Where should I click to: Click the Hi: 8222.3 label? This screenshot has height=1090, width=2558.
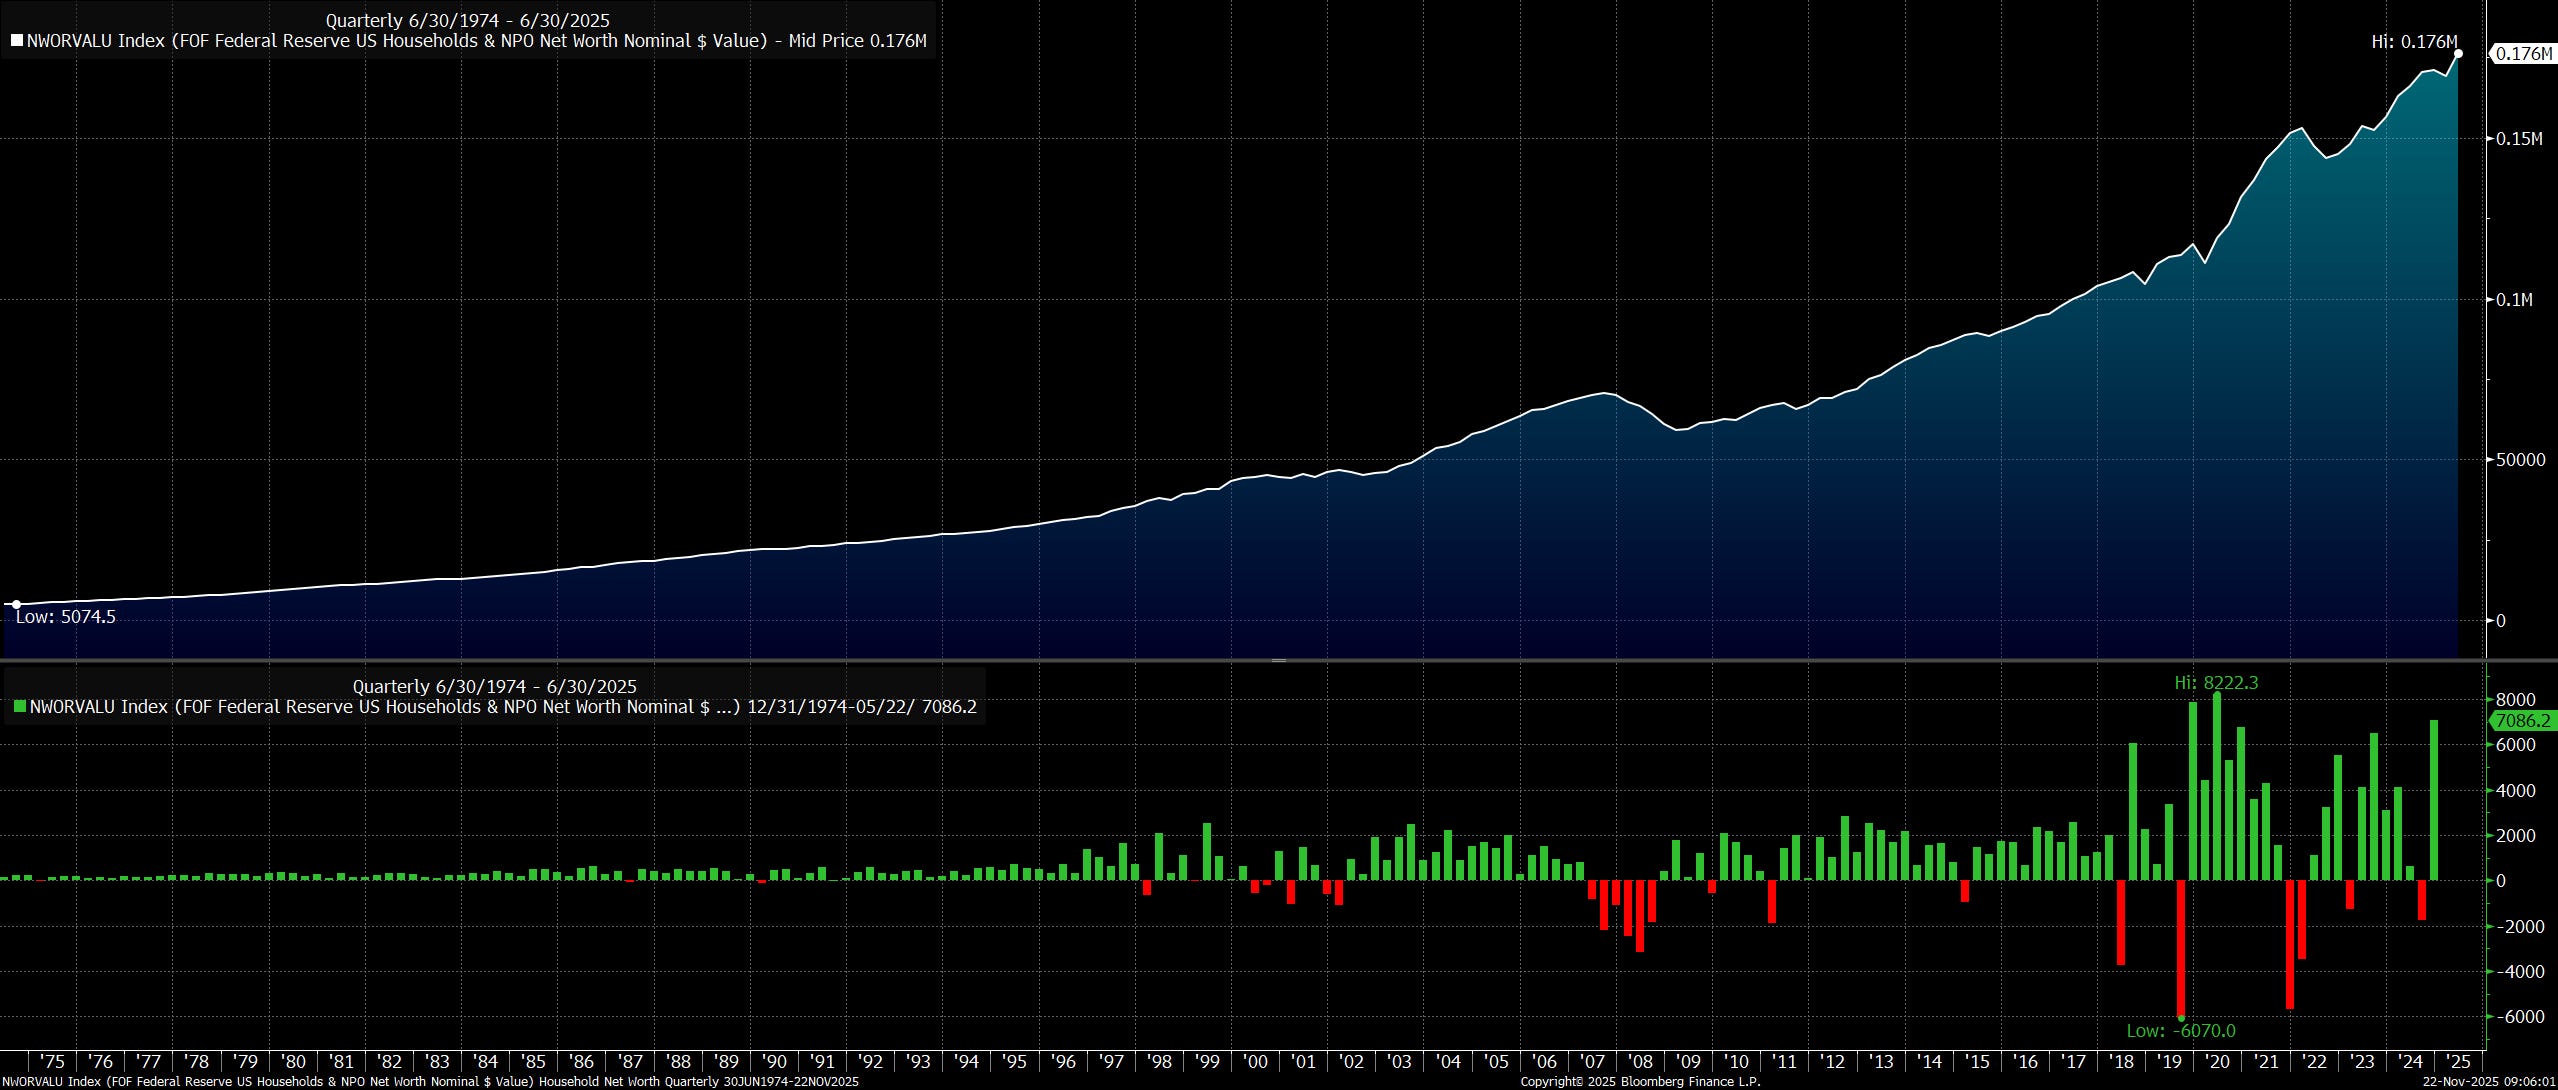pyautogui.click(x=2216, y=683)
